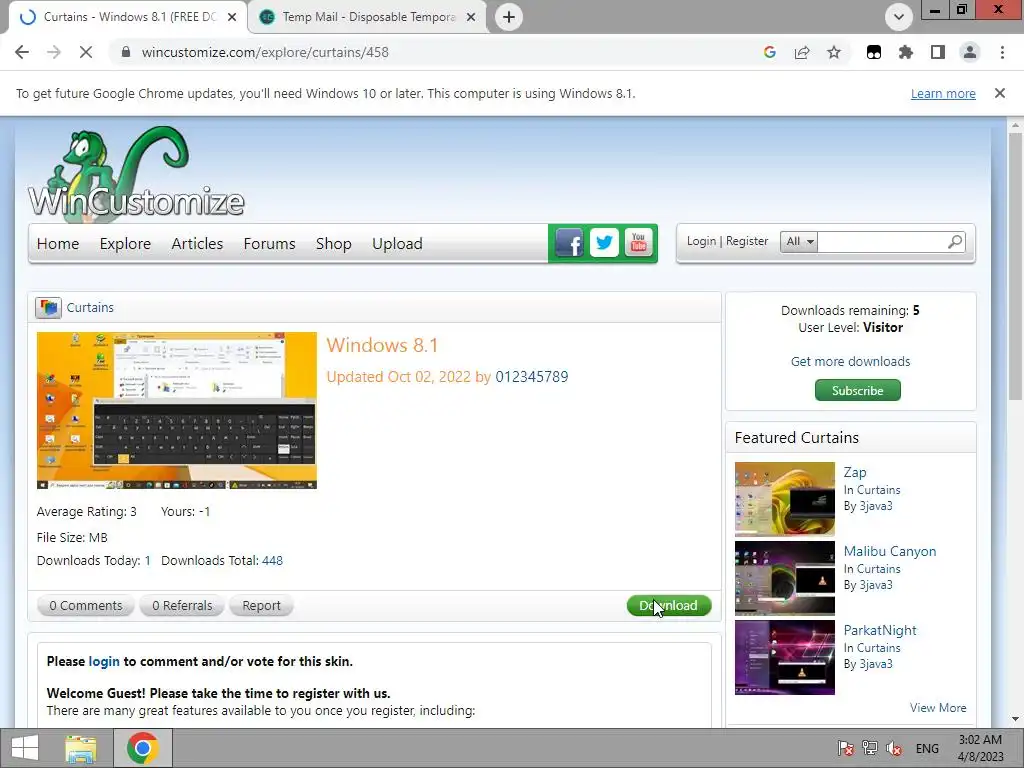Screen dimensions: 1024x768
Task: Open a new tab with plus button
Action: [509, 17]
